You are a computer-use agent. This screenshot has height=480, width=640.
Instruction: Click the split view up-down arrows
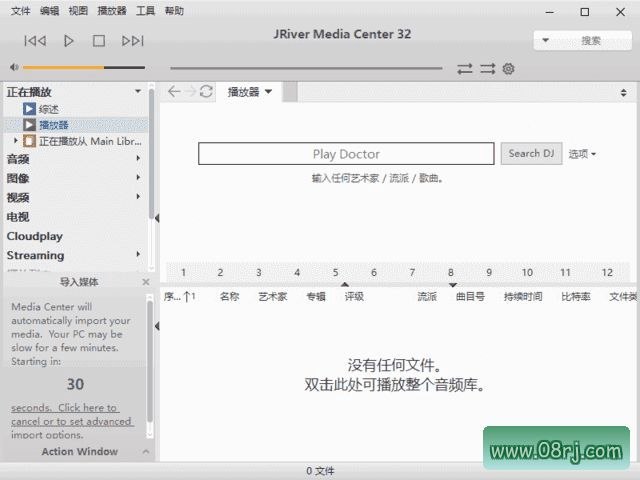click(623, 92)
